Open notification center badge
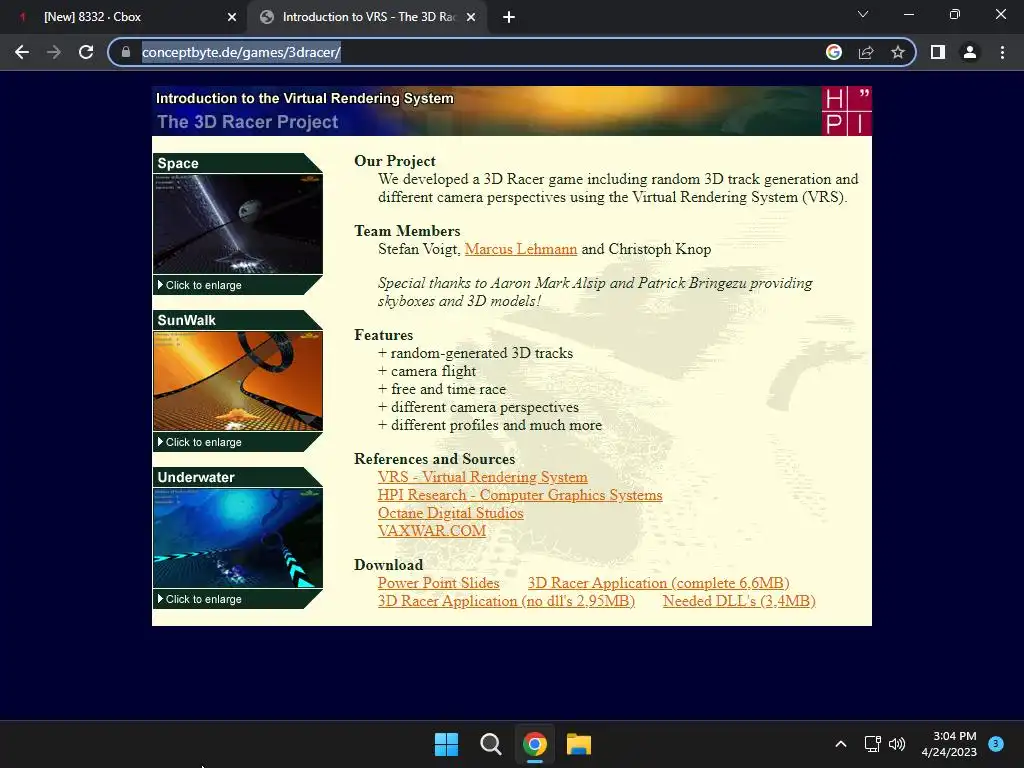Viewport: 1024px width, 768px height. 996,743
